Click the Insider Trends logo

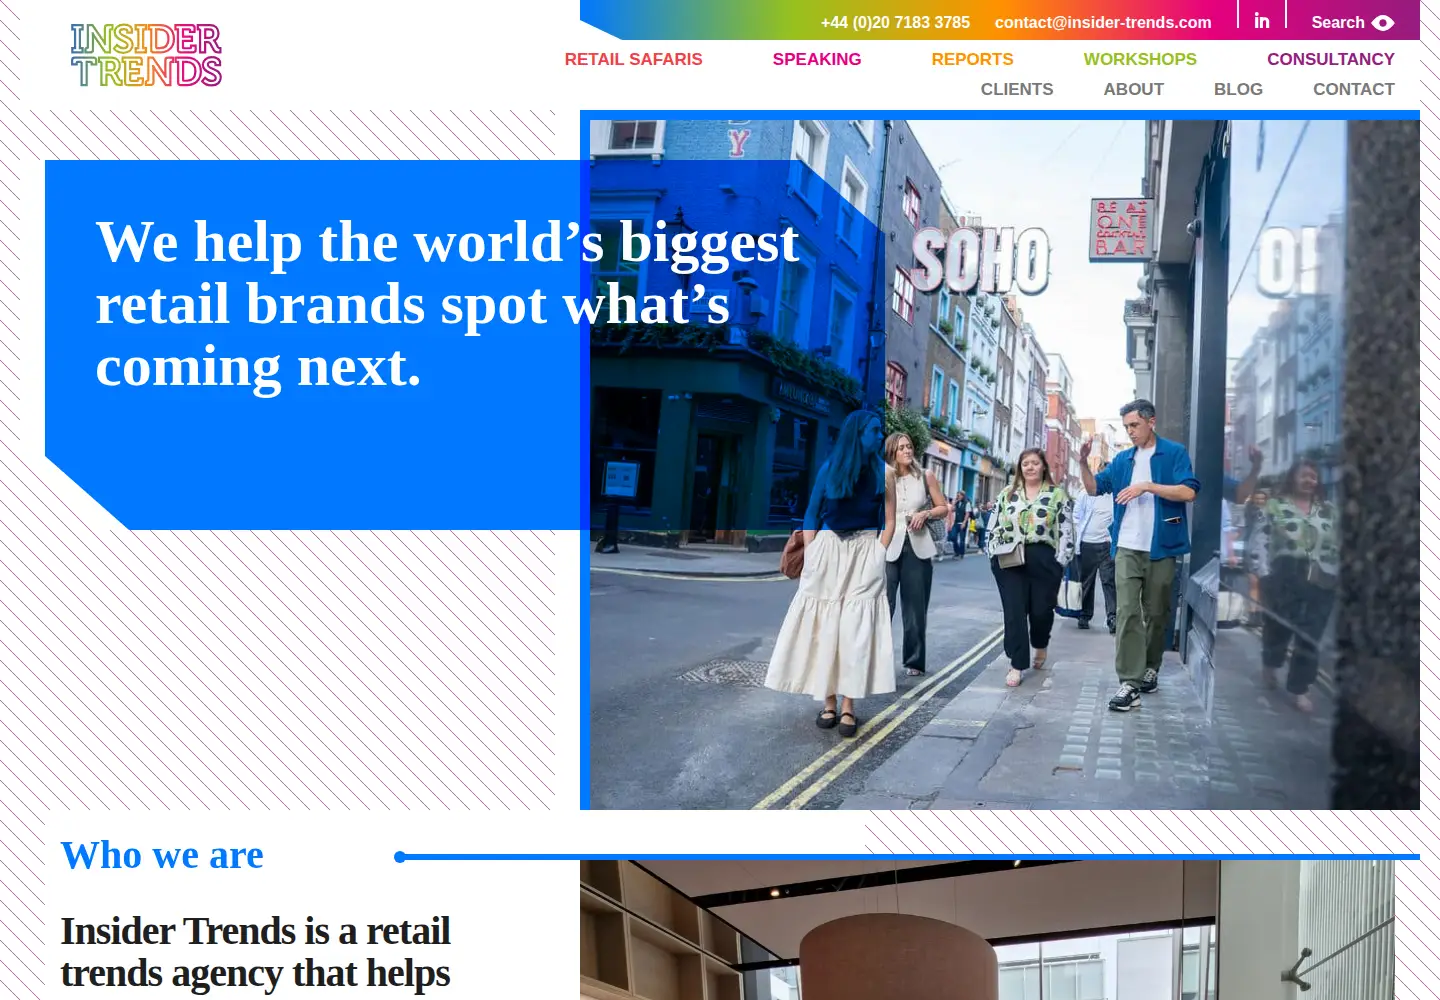click(146, 55)
